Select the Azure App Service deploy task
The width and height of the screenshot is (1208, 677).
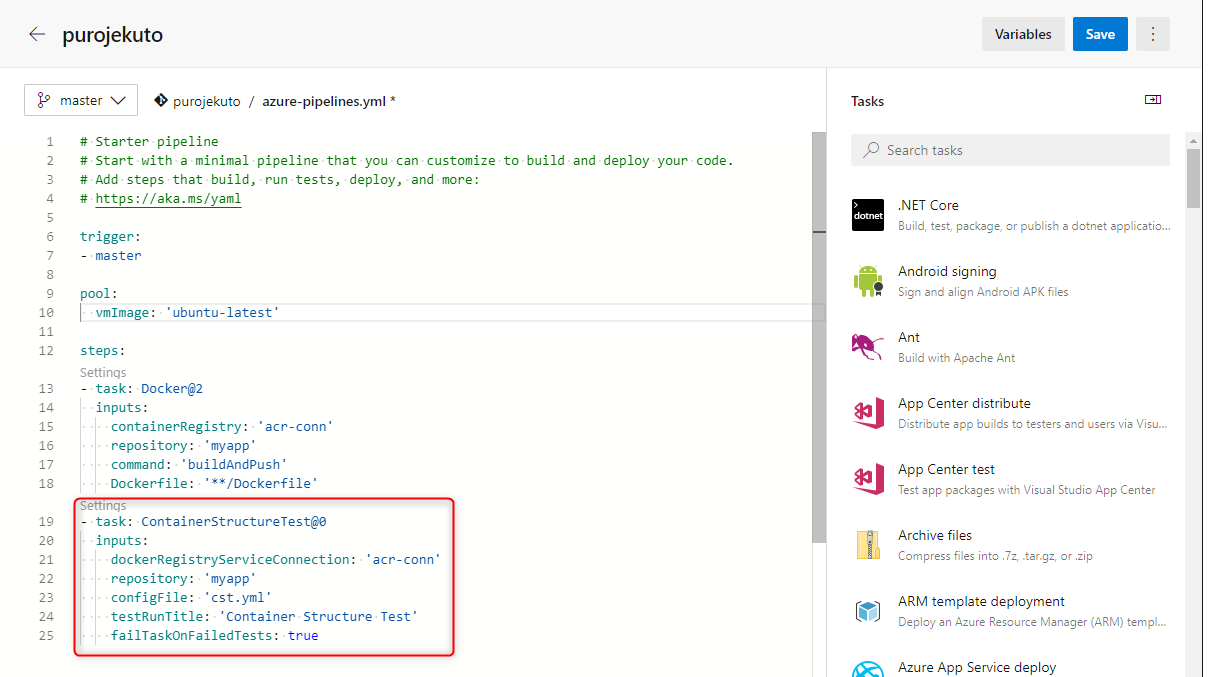point(1010,667)
